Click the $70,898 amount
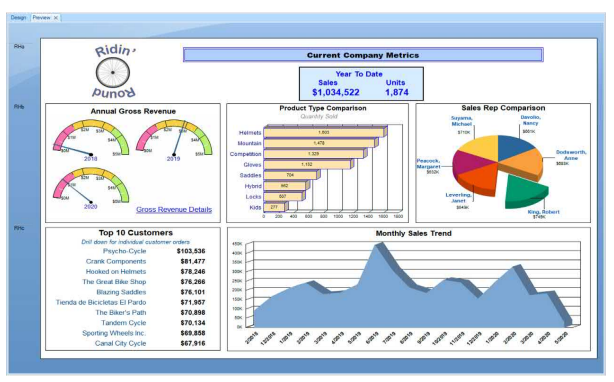This screenshot has width=614, height=382. (193, 312)
